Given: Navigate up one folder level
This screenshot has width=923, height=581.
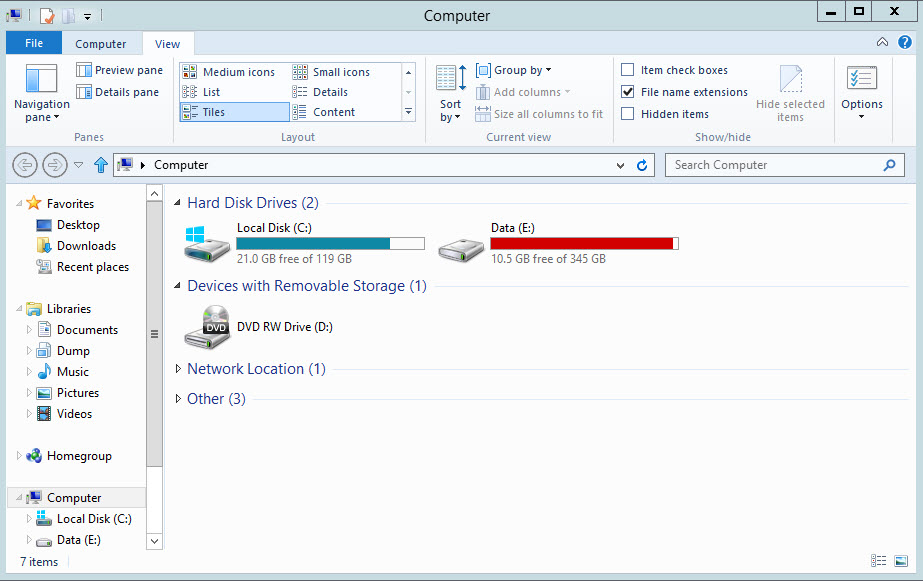Looking at the screenshot, I should point(100,165).
